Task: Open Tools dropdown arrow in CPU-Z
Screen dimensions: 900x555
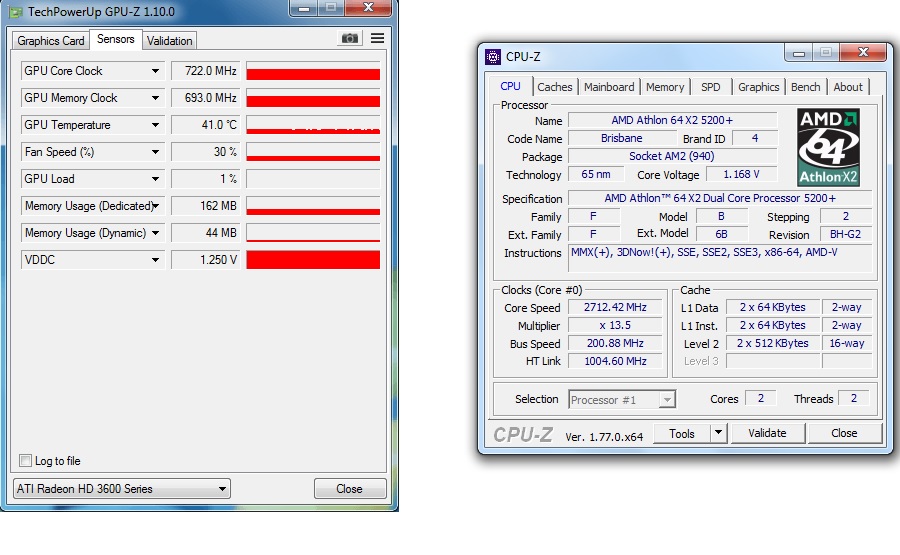Action: pos(718,433)
